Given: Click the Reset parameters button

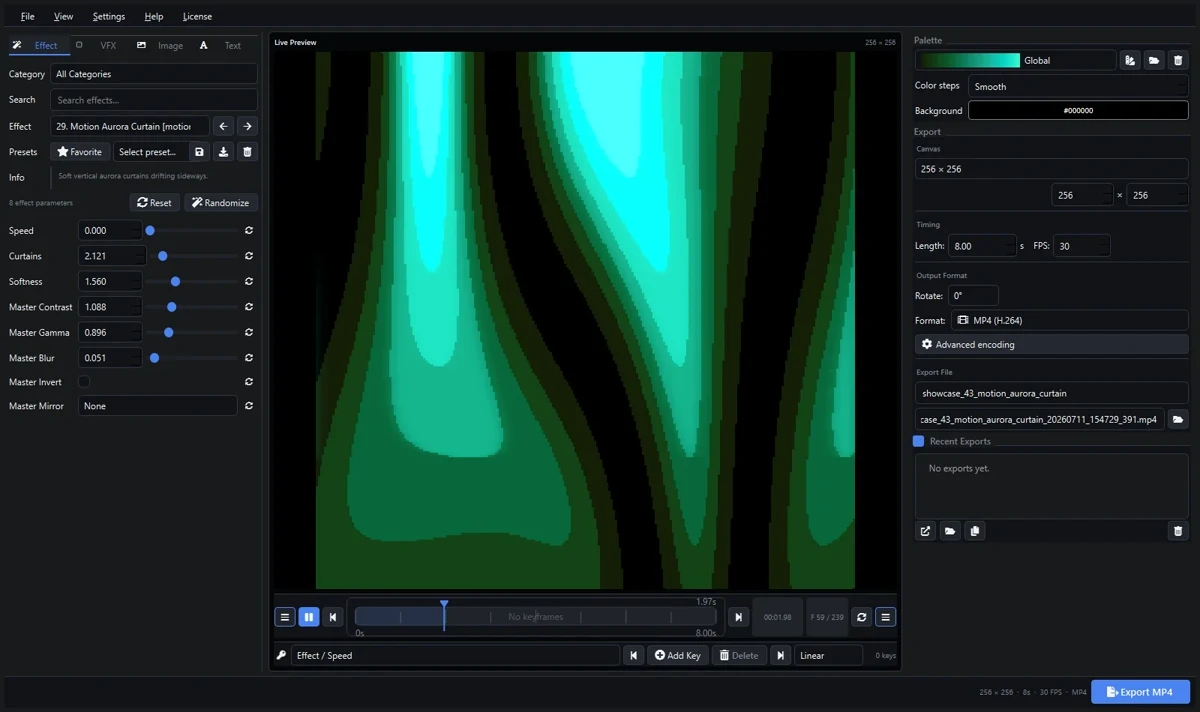Looking at the screenshot, I should [x=154, y=202].
